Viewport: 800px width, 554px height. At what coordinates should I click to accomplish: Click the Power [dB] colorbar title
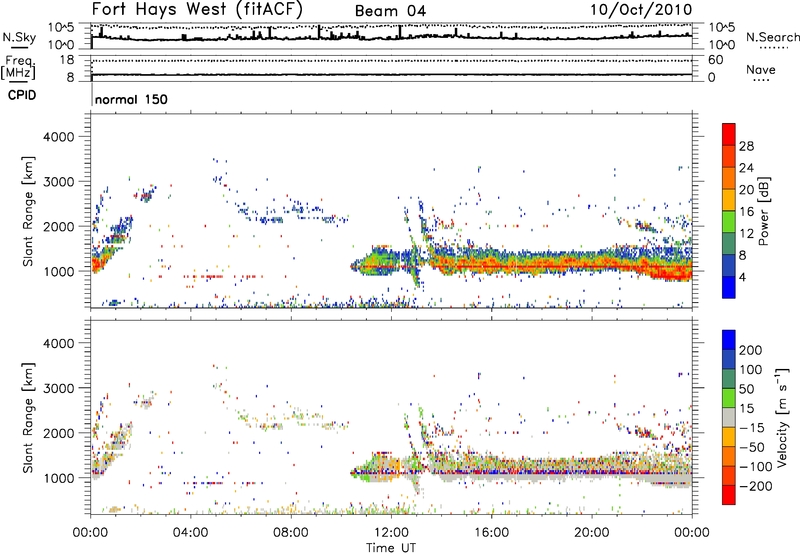pyautogui.click(x=763, y=211)
